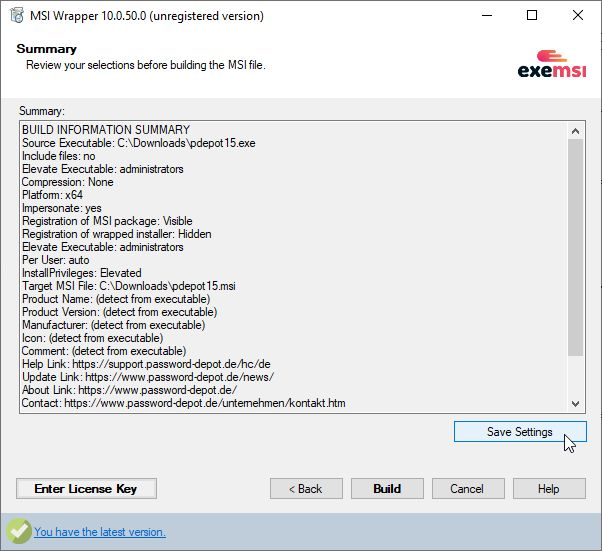Cancel the MSI Wrapper wizard
The width and height of the screenshot is (602, 551).
pyautogui.click(x=468, y=488)
